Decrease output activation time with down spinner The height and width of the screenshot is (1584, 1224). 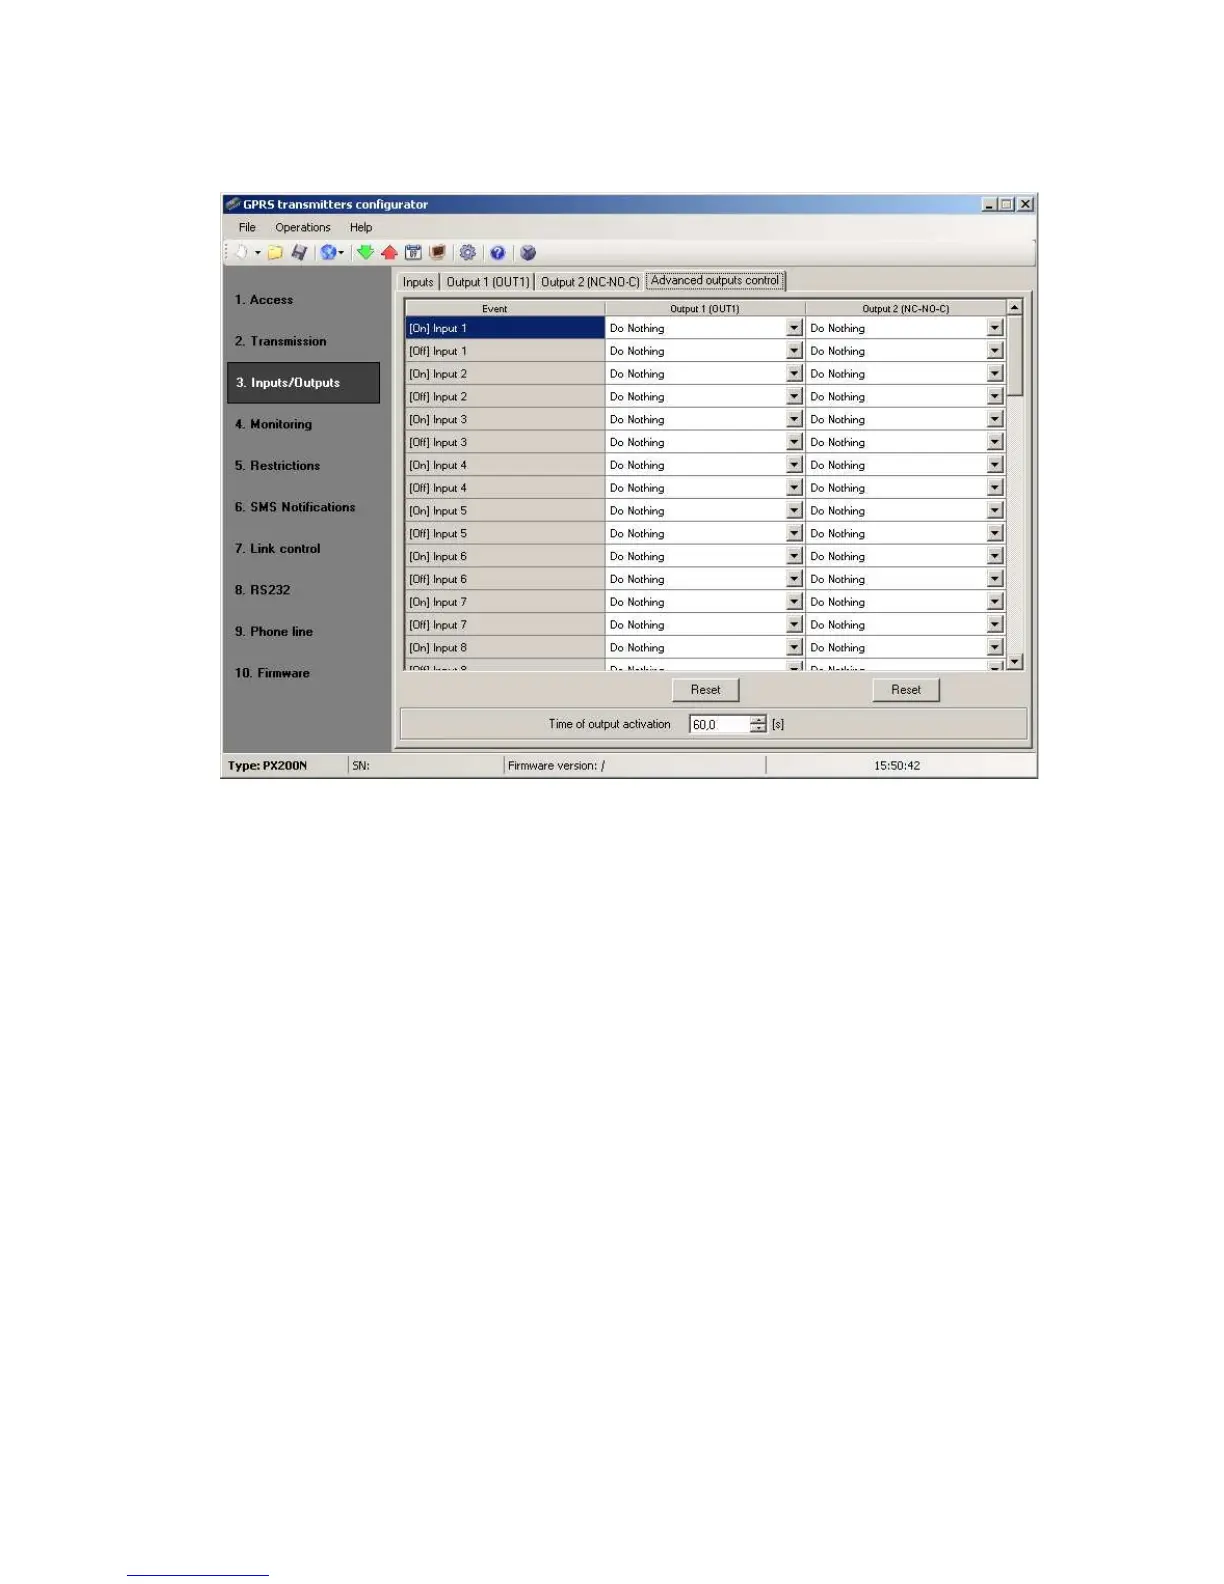pyautogui.click(x=758, y=729)
